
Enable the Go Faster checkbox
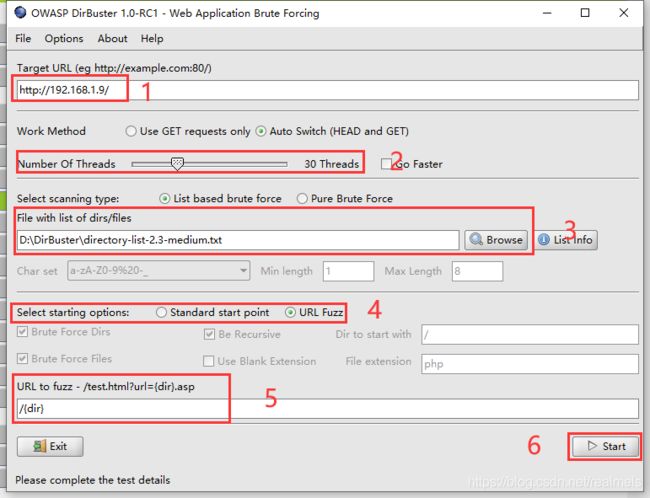click(386, 164)
